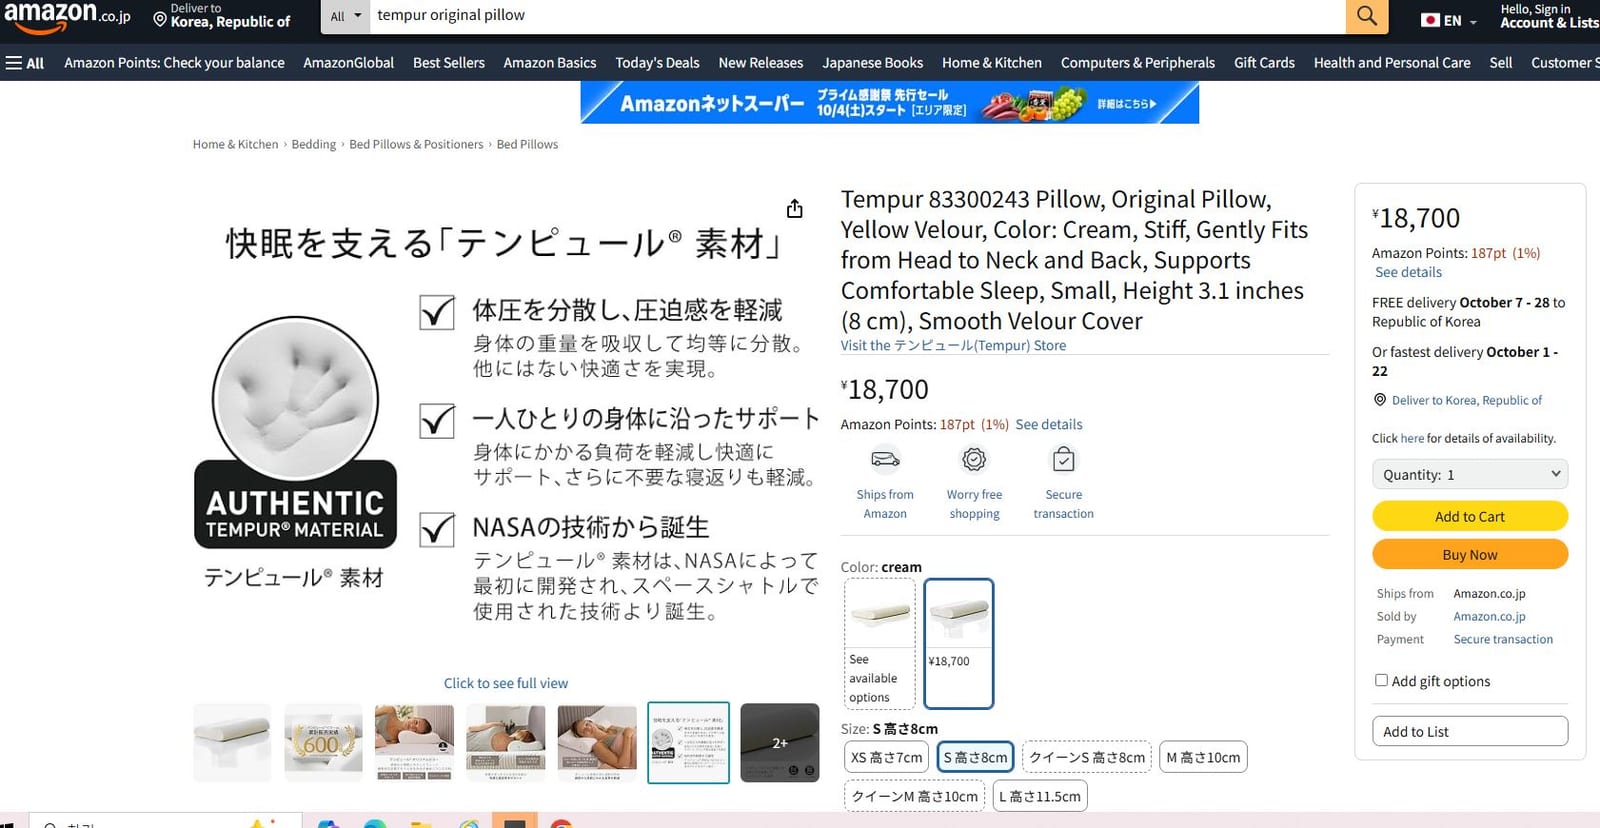Open the Amazonネットスーパー banner ad
The image size is (1600, 828).
coord(889,103)
